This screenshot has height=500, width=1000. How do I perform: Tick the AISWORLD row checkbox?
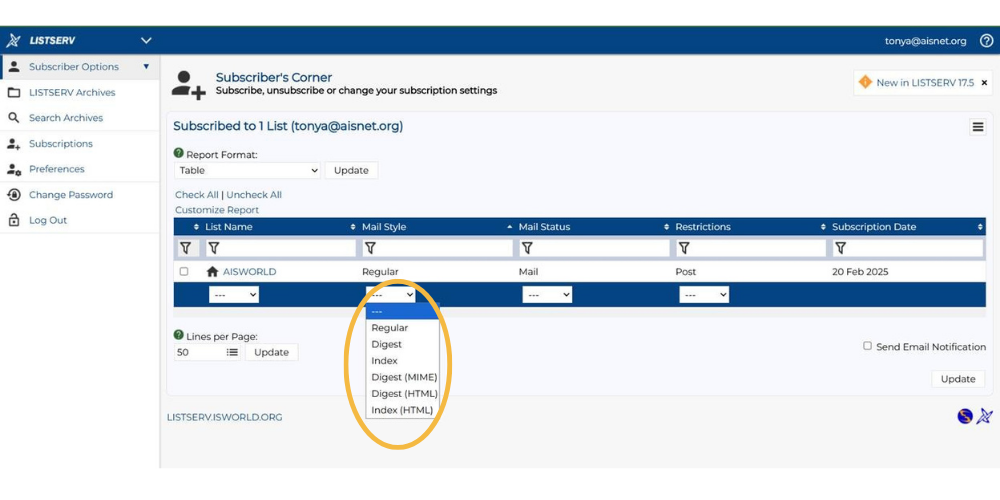[x=183, y=272]
